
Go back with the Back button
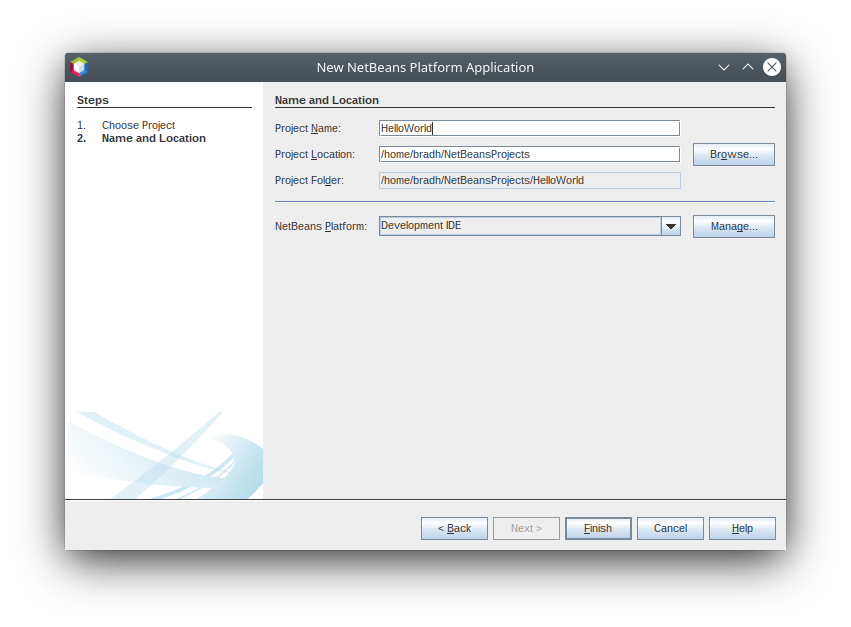pyautogui.click(x=454, y=528)
